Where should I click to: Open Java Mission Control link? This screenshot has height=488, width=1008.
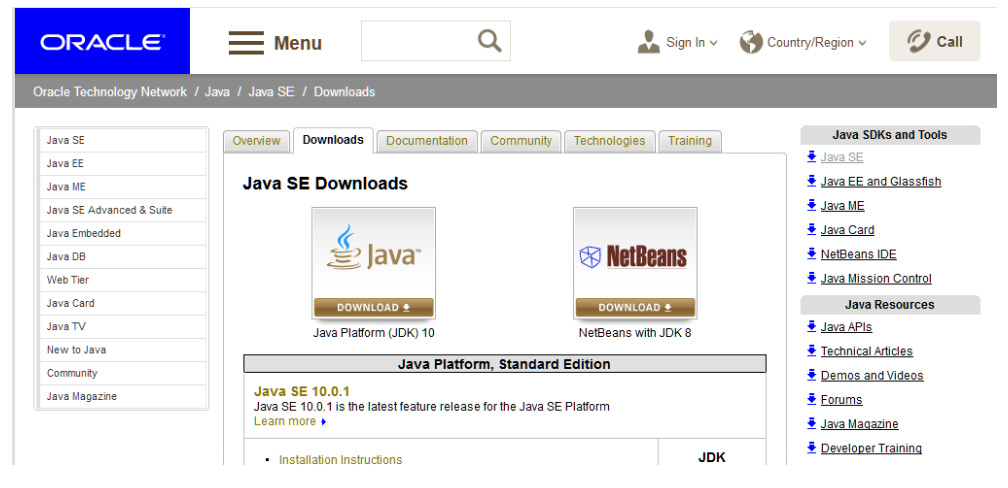876,278
